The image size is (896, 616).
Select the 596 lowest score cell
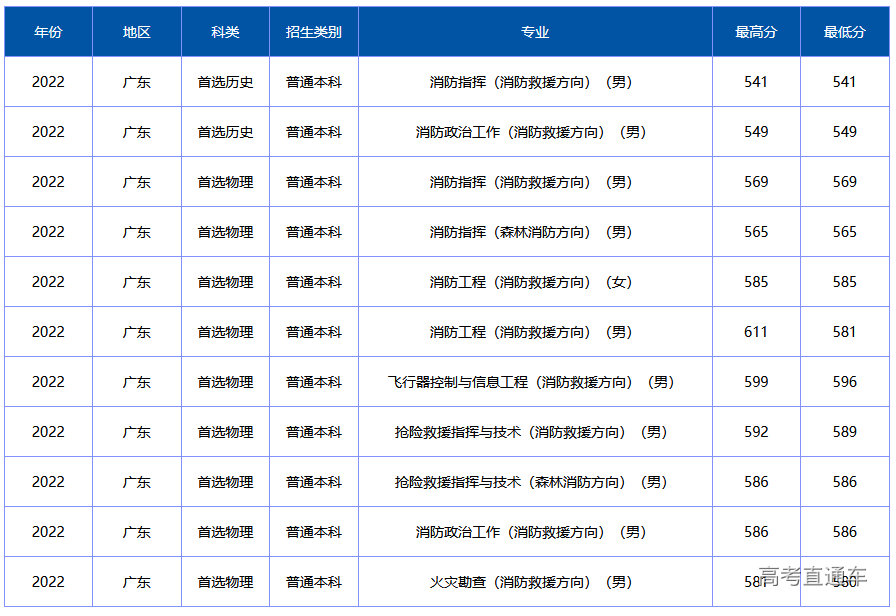point(845,382)
